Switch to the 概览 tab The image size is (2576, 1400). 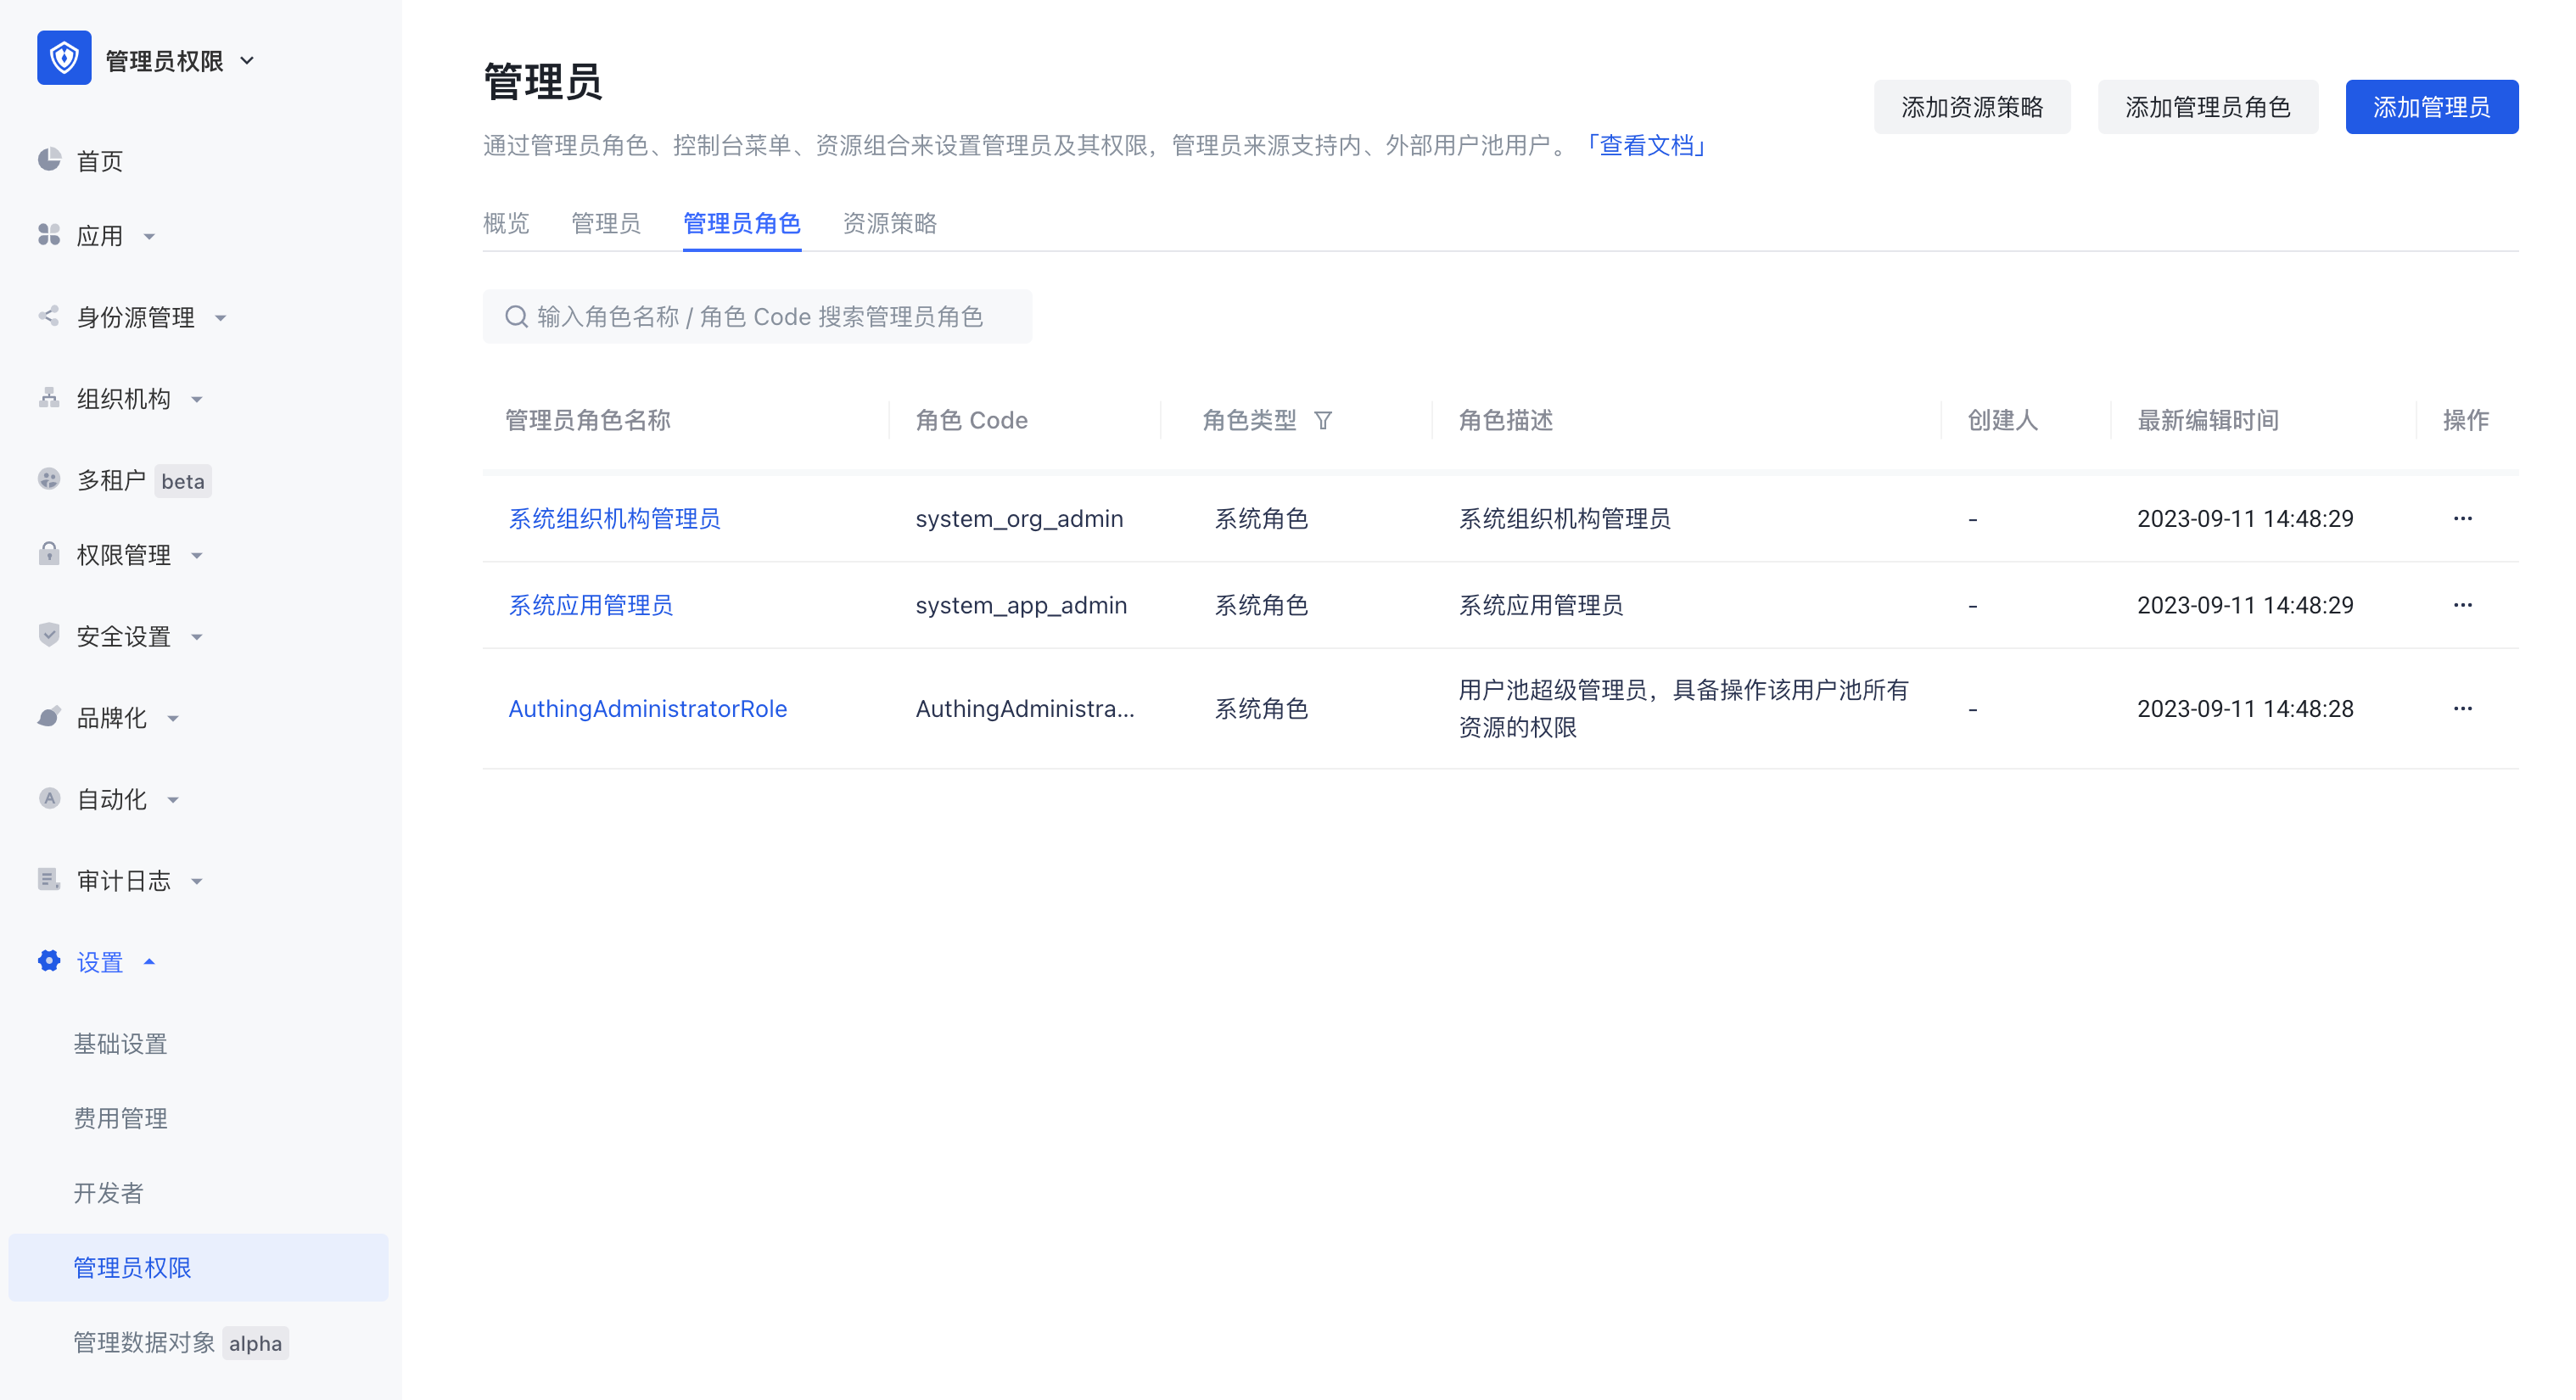pyautogui.click(x=506, y=222)
